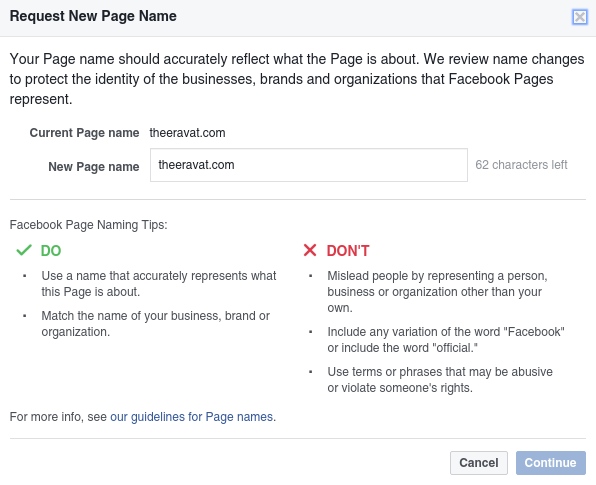Click the Mislead people warning text
596x485 pixels.
(x=437, y=292)
